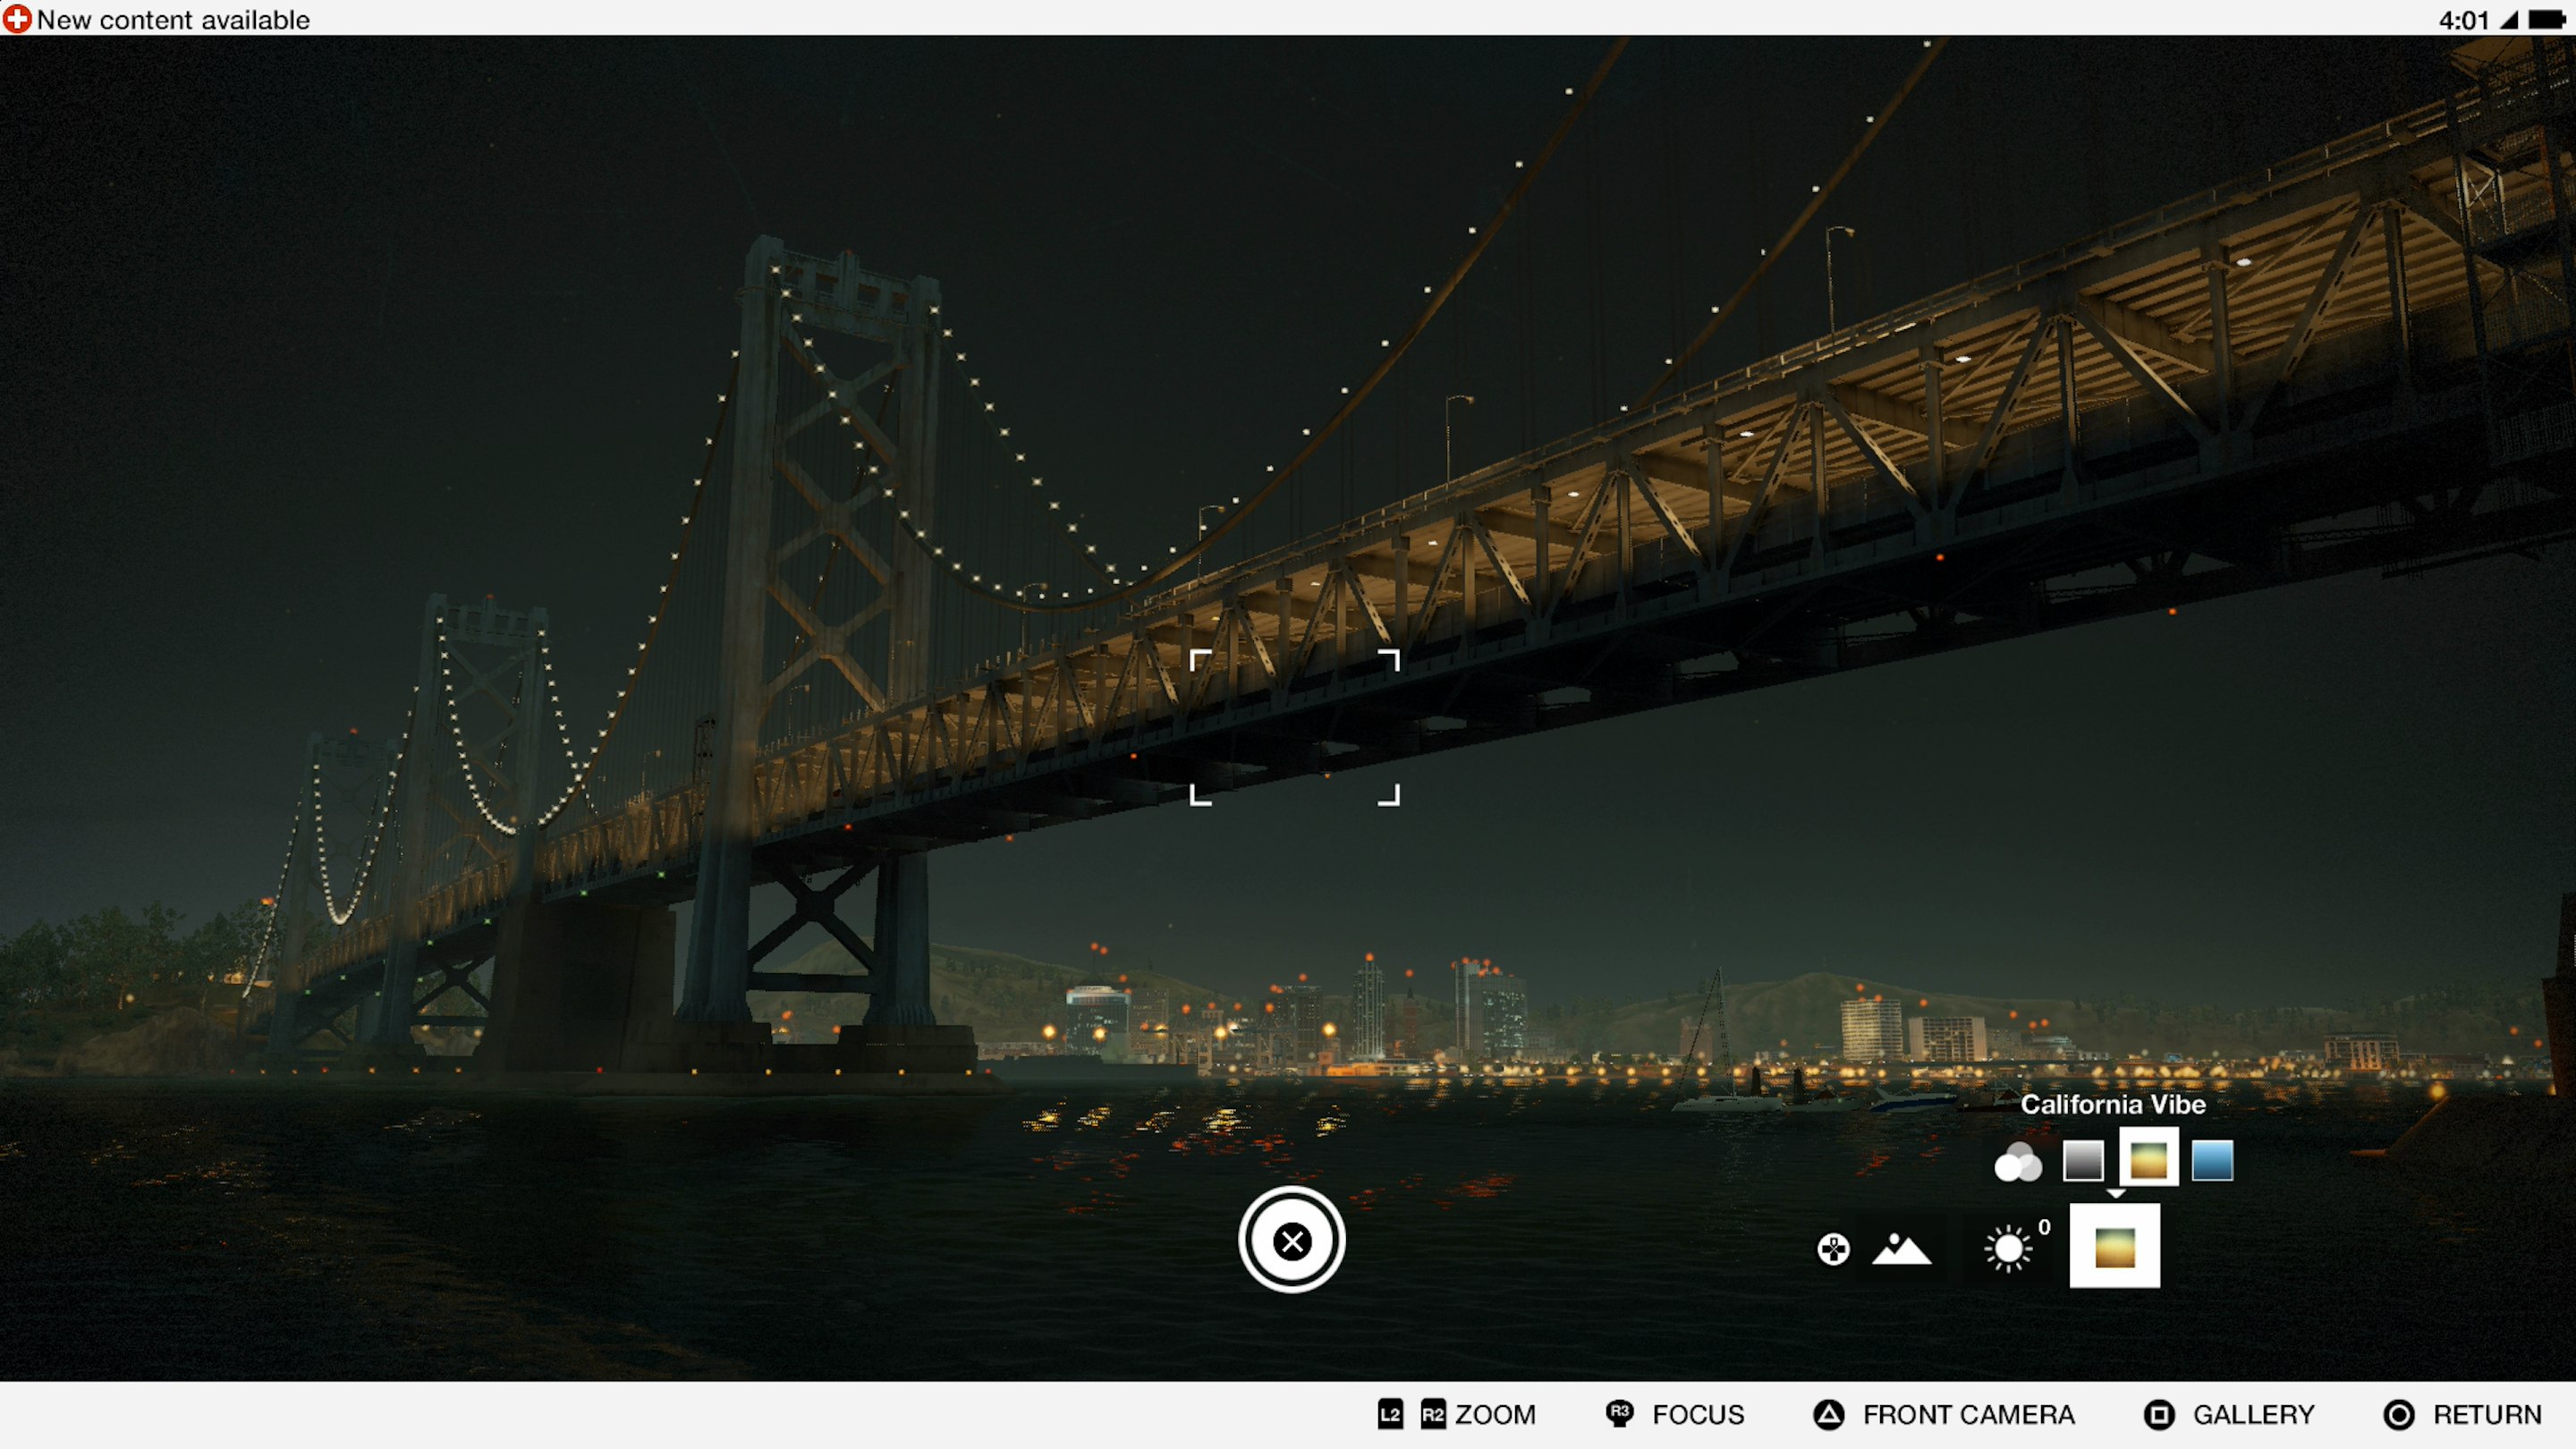The image size is (2576, 1449).
Task: Click the L2 zoom out button icon
Action: (1390, 1414)
